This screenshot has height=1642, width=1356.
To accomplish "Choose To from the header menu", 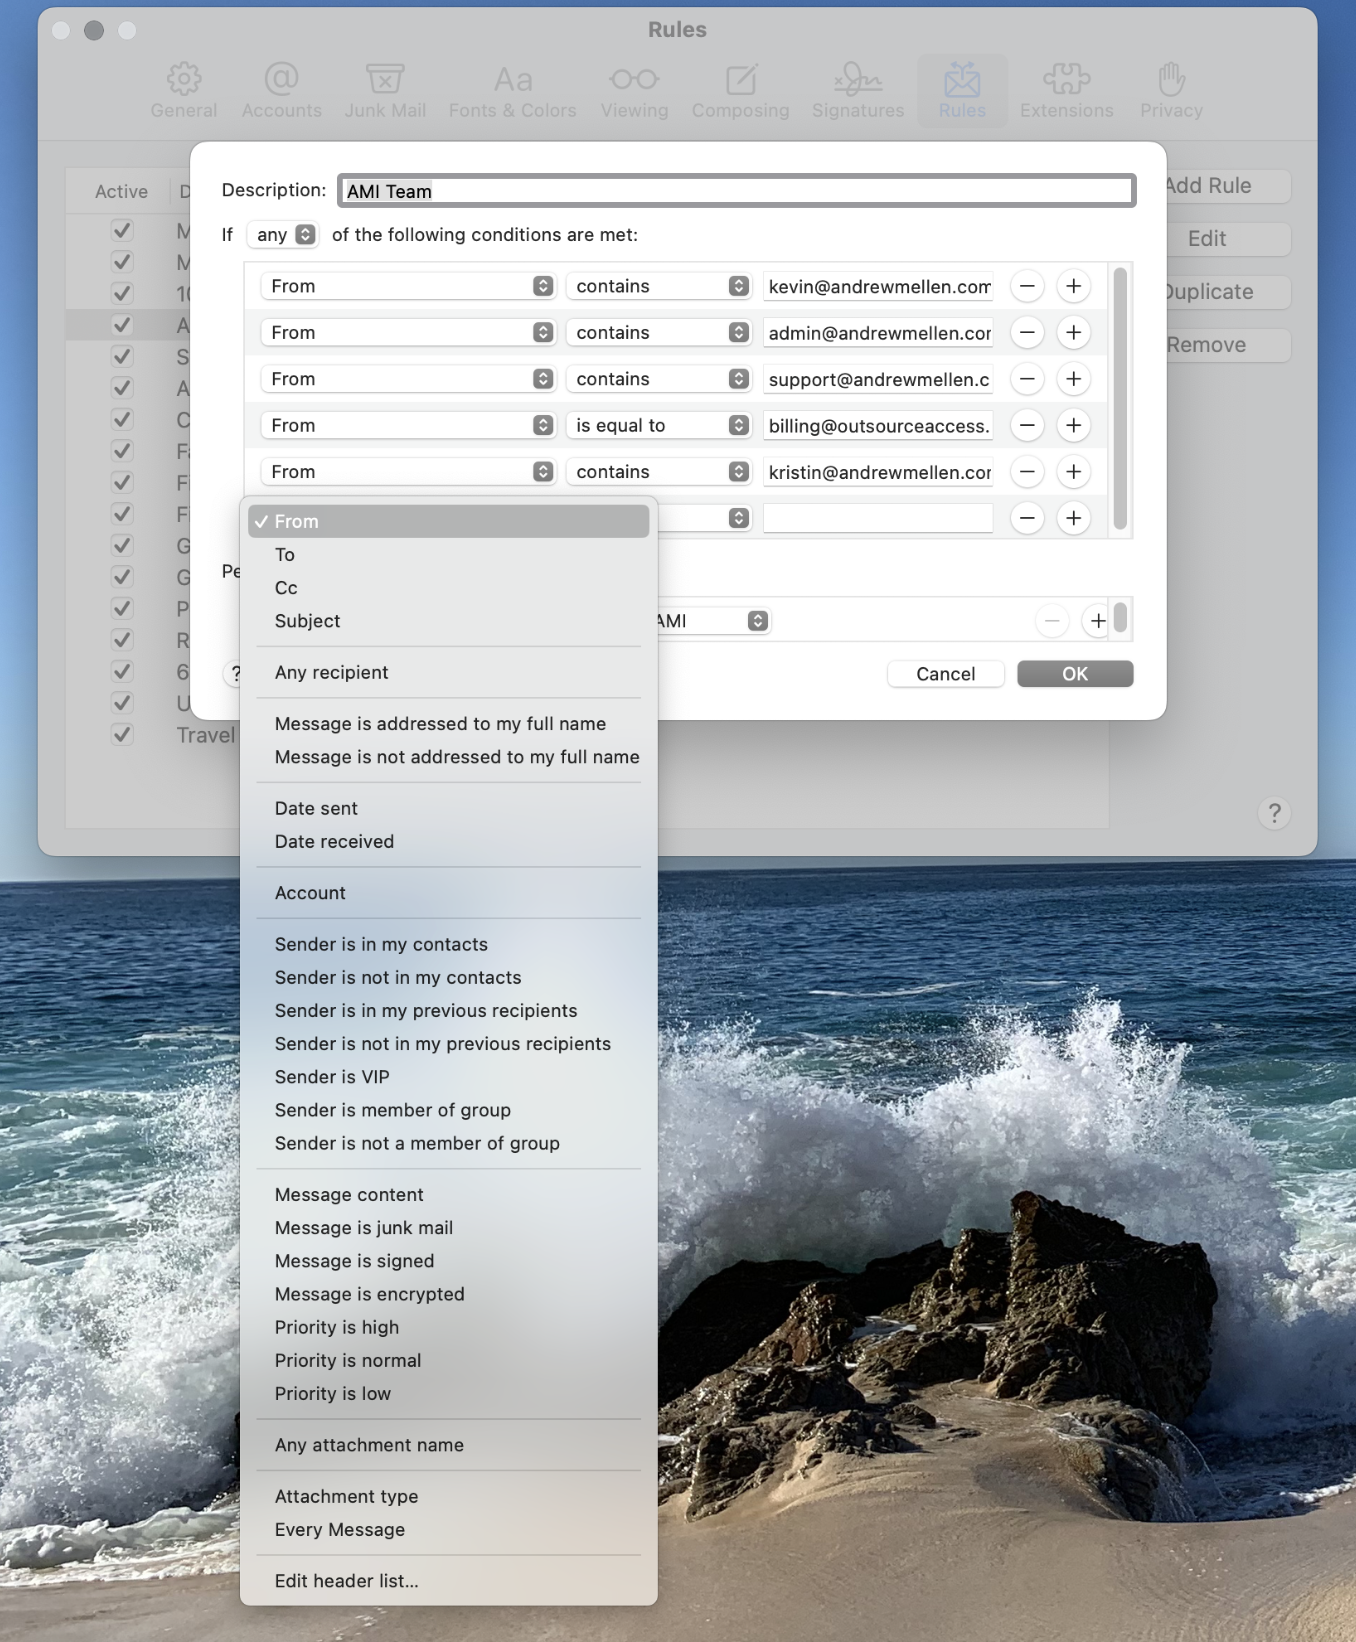I will pos(448,555).
